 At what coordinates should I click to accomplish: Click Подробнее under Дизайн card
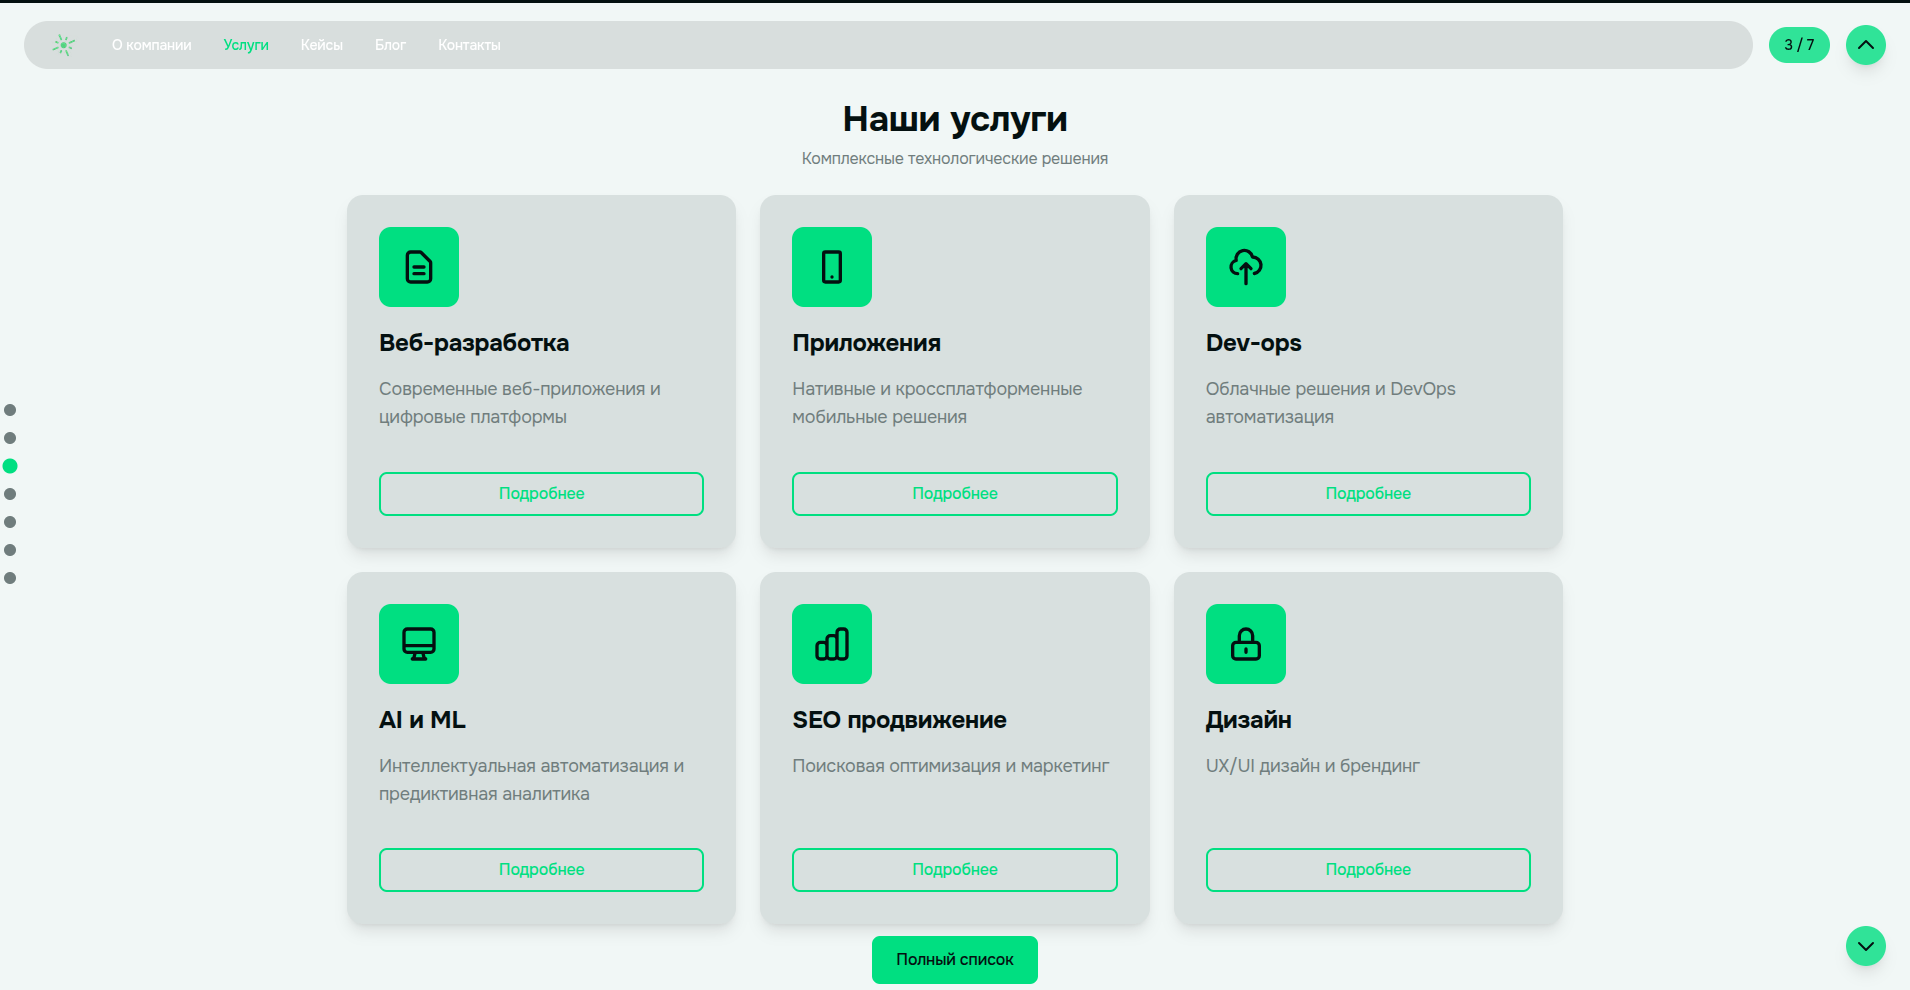point(1367,870)
